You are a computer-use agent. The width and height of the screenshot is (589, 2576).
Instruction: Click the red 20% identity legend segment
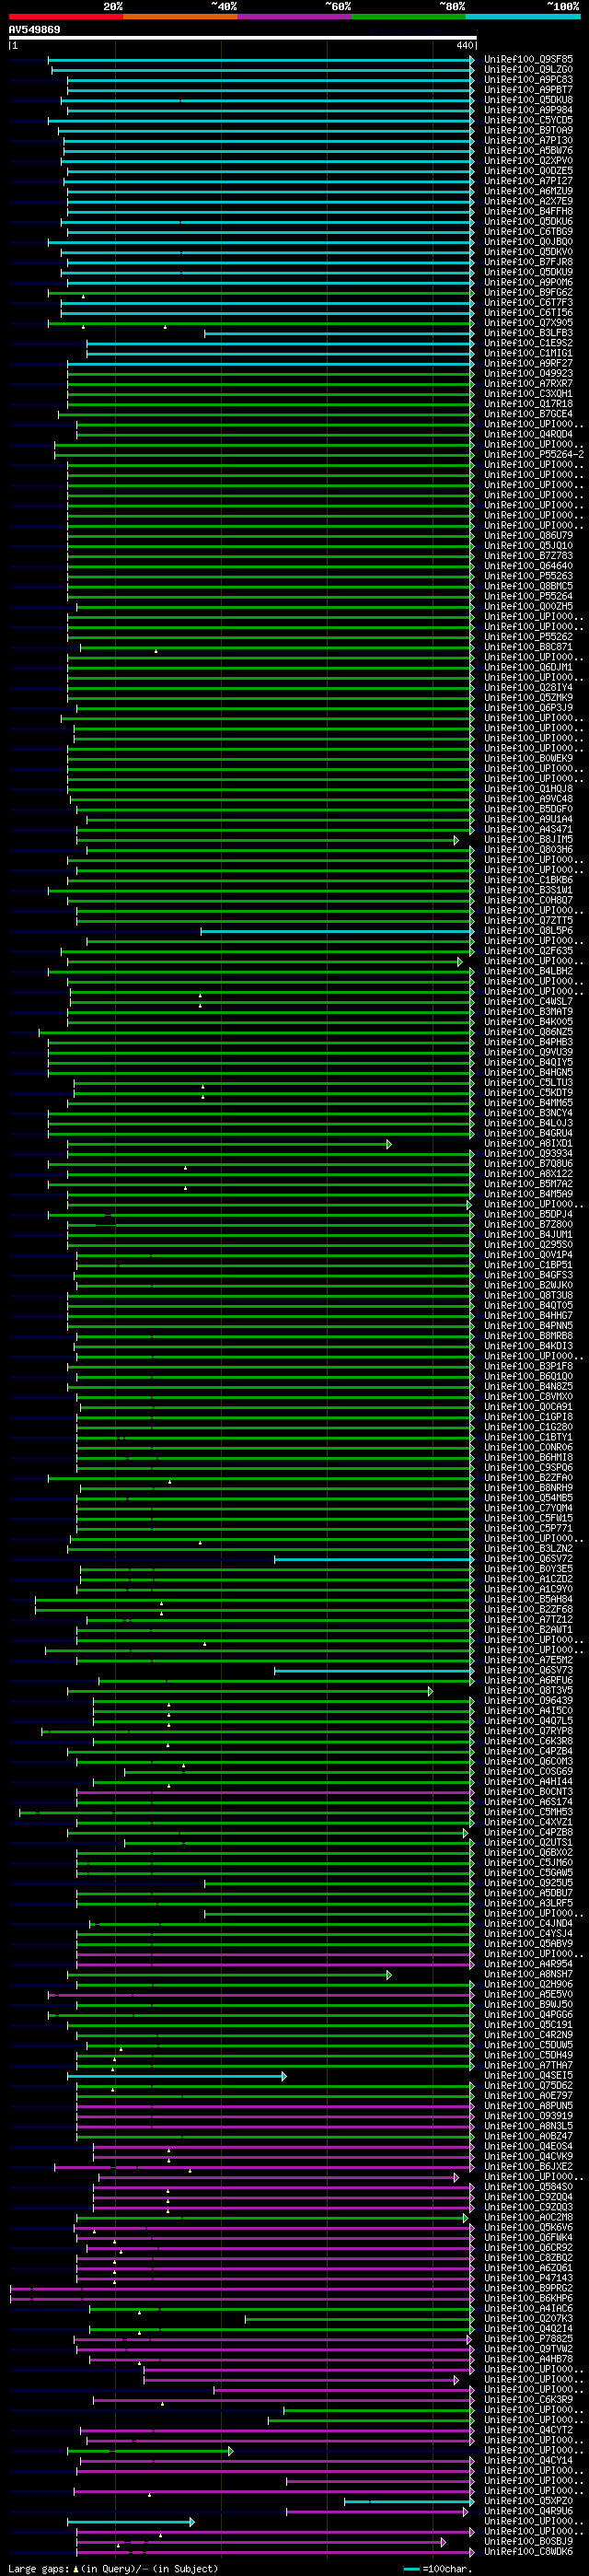coord(66,16)
